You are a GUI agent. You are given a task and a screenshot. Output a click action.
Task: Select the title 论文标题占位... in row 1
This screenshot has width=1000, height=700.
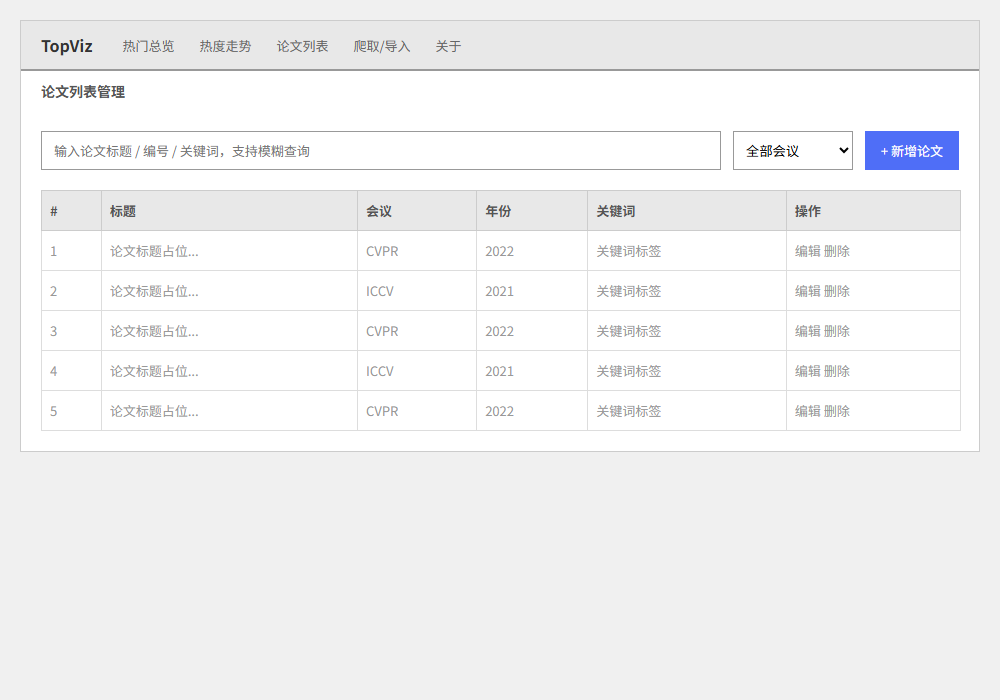[154, 251]
